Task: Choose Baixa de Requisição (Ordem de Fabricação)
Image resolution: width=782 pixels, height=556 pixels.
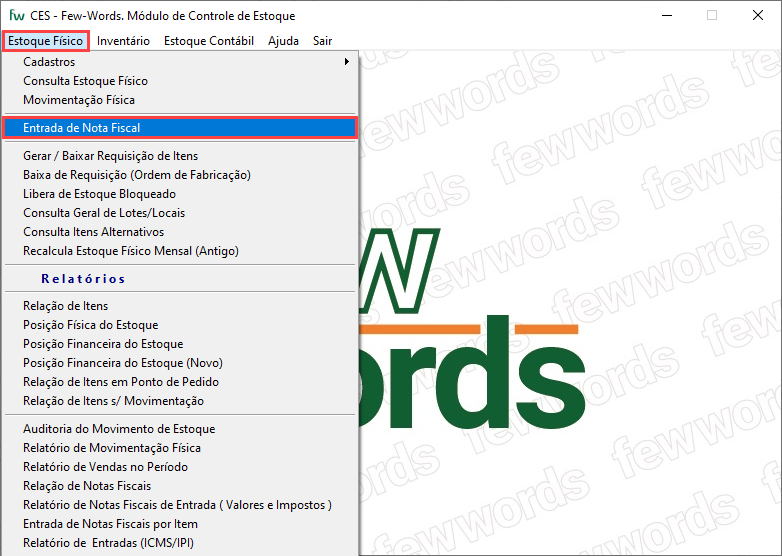Action: point(180,175)
